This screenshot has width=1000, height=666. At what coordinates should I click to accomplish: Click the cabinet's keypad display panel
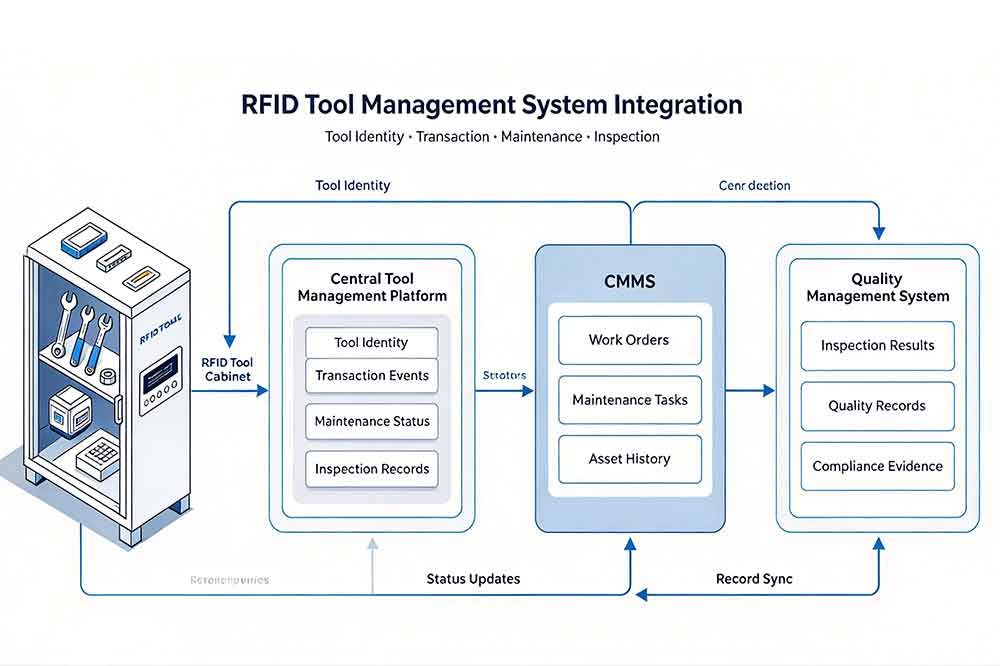tap(161, 381)
